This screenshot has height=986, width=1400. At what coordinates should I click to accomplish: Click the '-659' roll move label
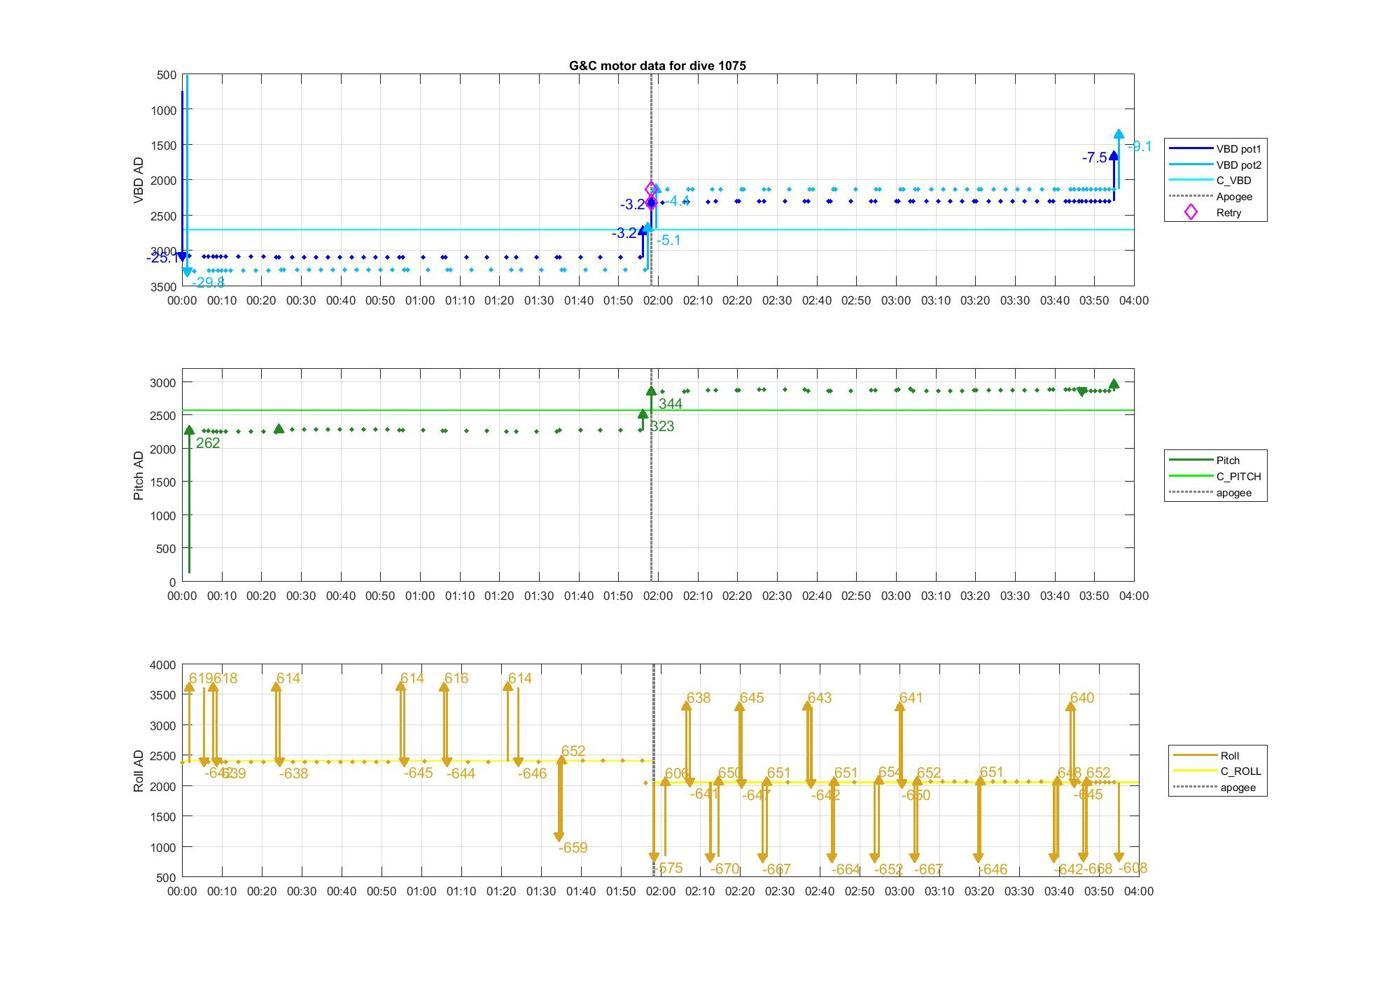click(573, 848)
